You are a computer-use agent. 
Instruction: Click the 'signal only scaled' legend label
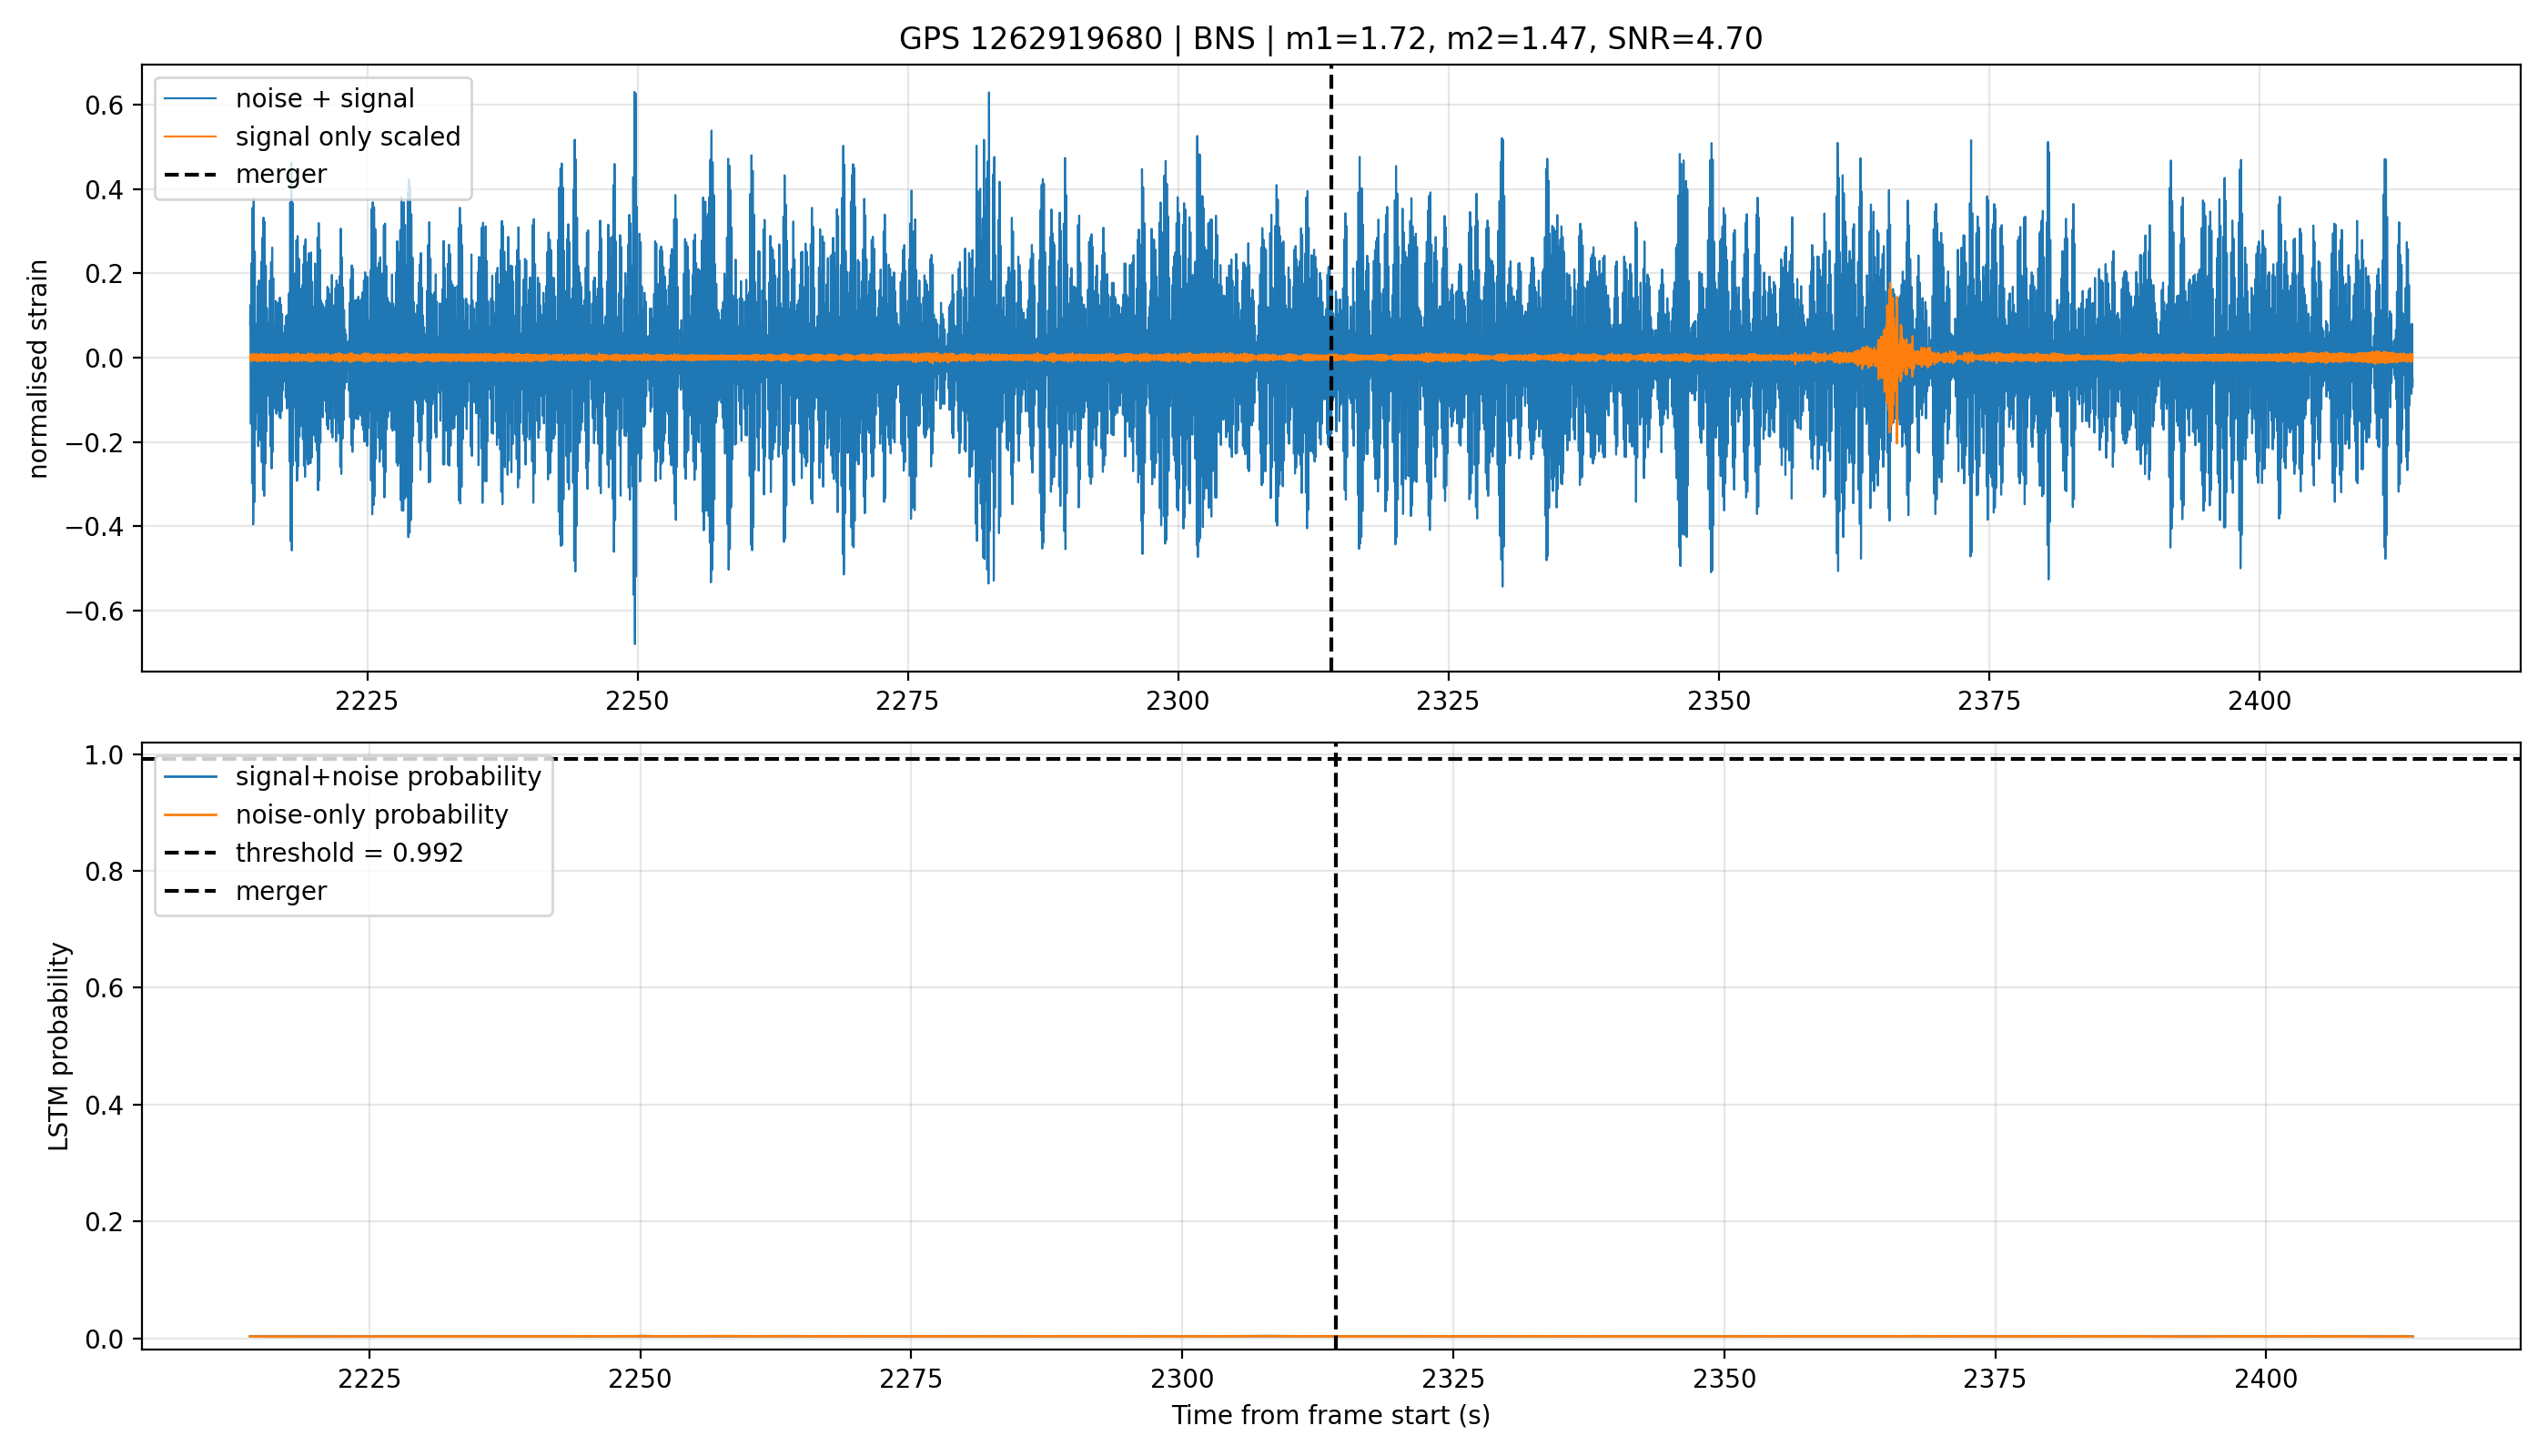[x=348, y=136]
